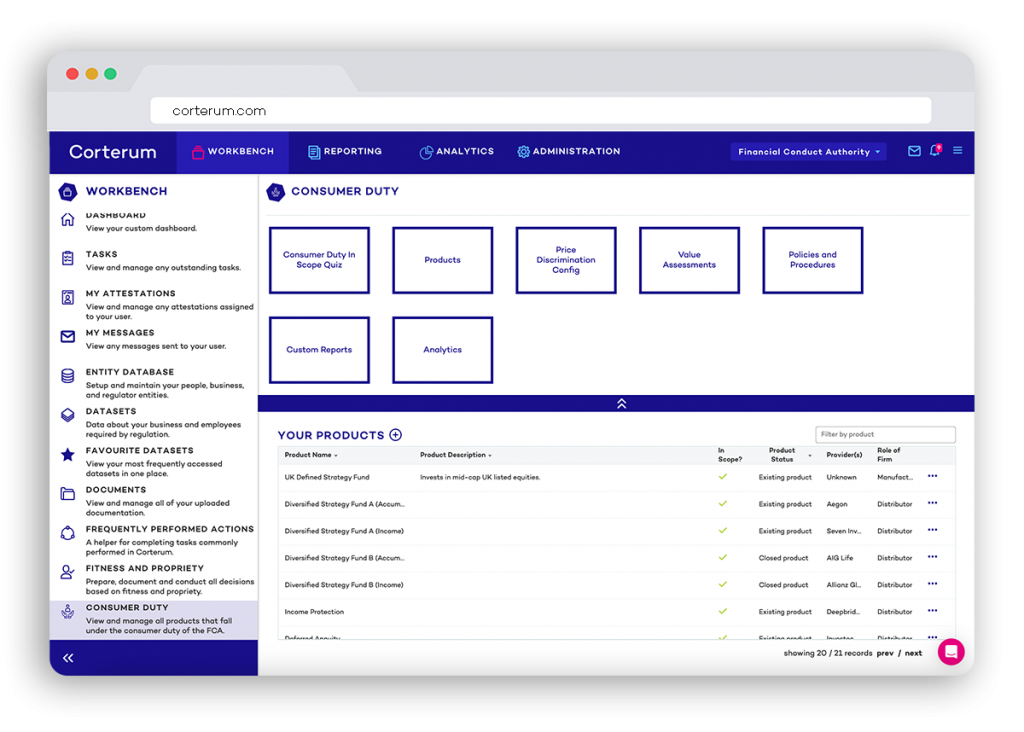1024x732 pixels.
Task: Go to the prev page of records
Action: [885, 653]
